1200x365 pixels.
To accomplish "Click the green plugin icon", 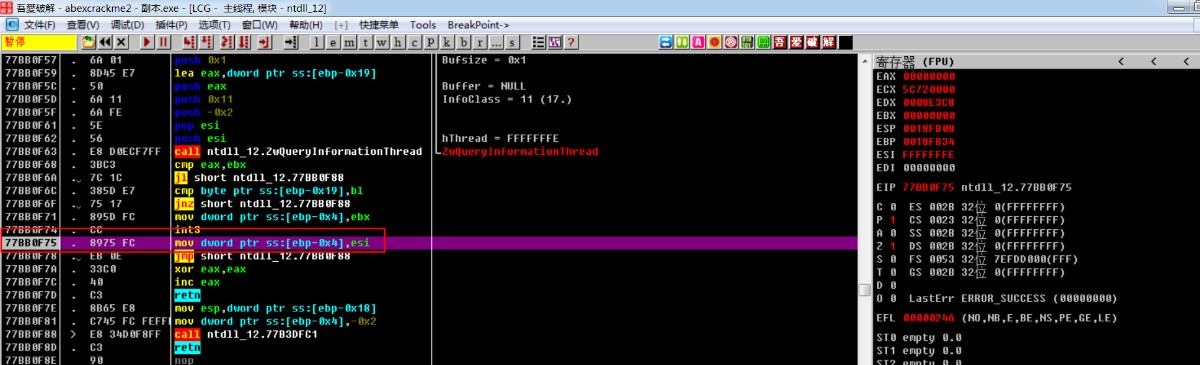I will coord(681,41).
